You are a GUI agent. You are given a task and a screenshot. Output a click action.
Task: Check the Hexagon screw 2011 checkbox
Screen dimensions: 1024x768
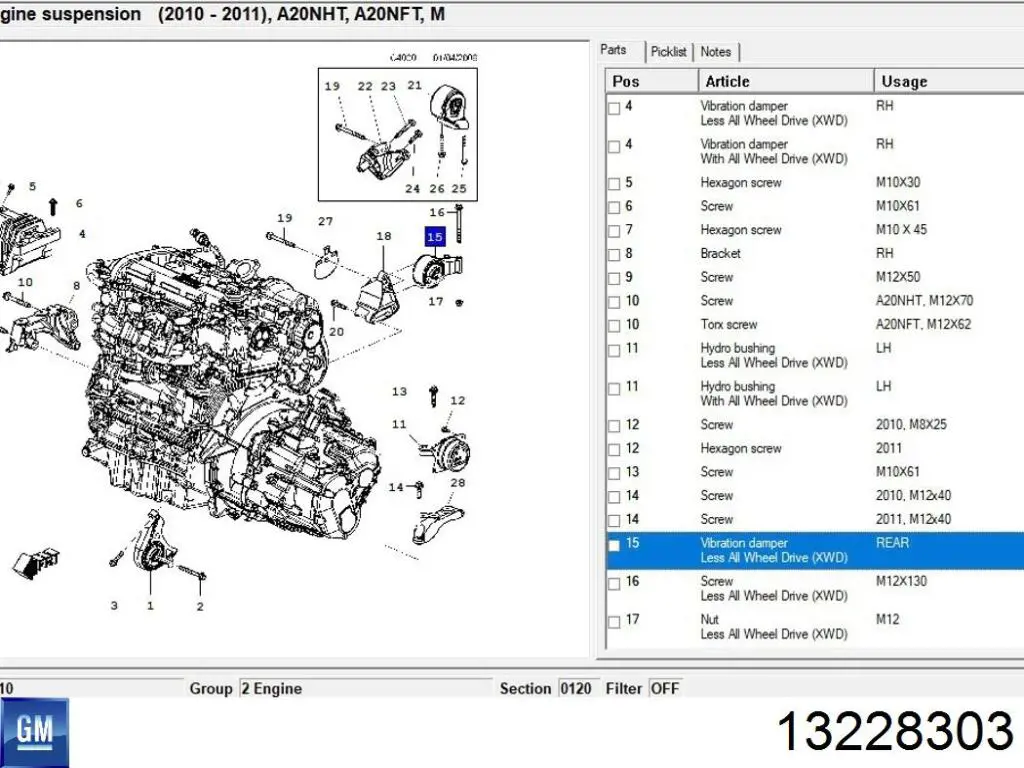pyautogui.click(x=614, y=450)
